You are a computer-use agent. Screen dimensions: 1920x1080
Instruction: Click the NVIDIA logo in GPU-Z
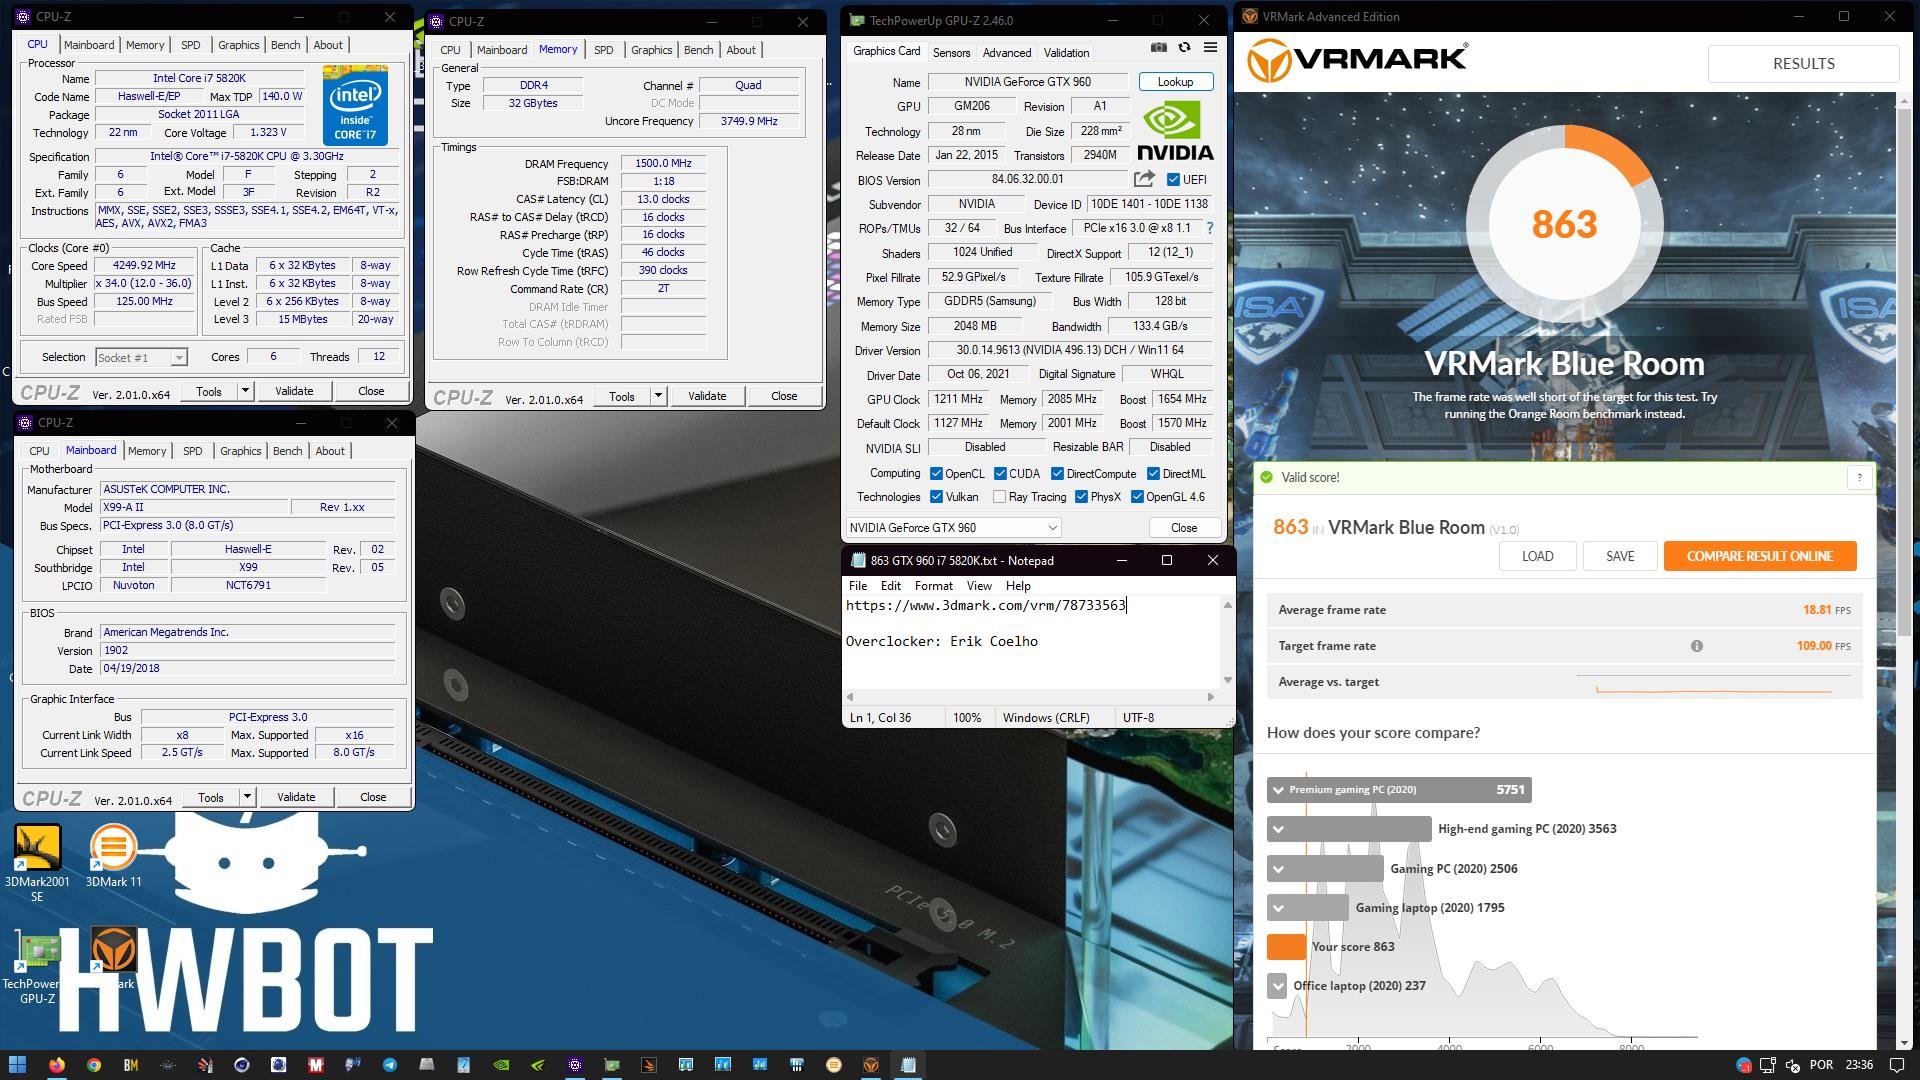[x=1175, y=131]
